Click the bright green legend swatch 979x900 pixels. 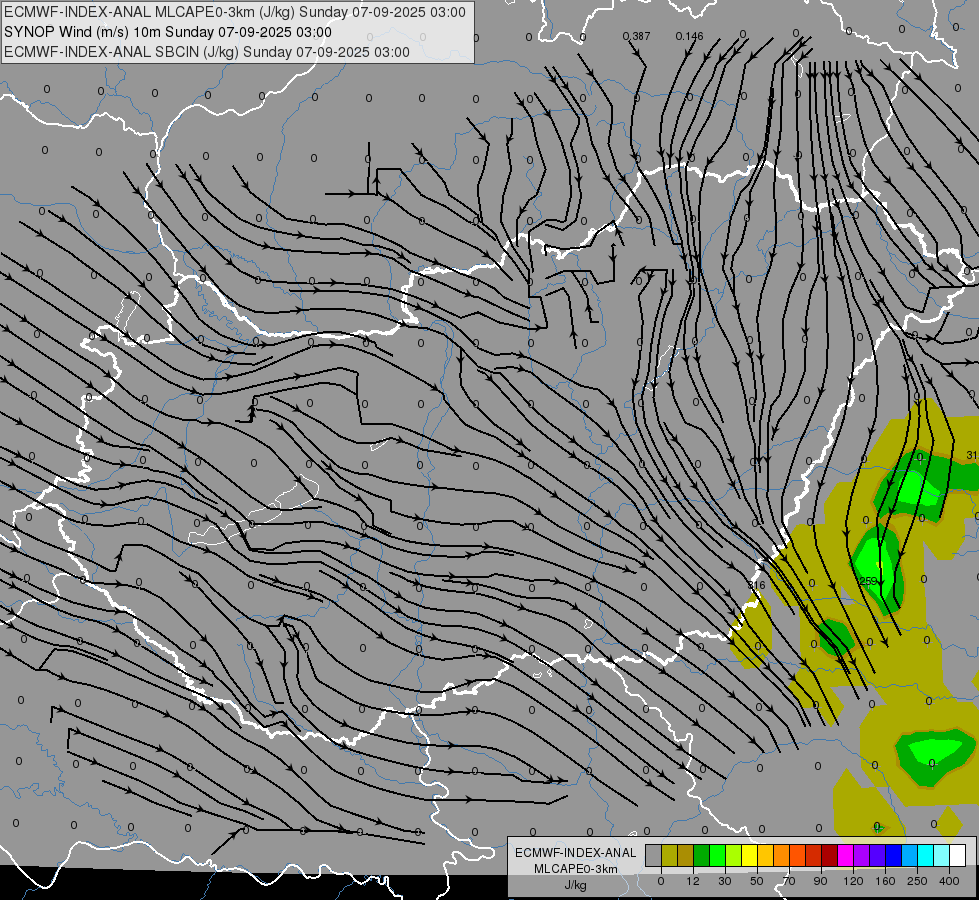(717, 855)
